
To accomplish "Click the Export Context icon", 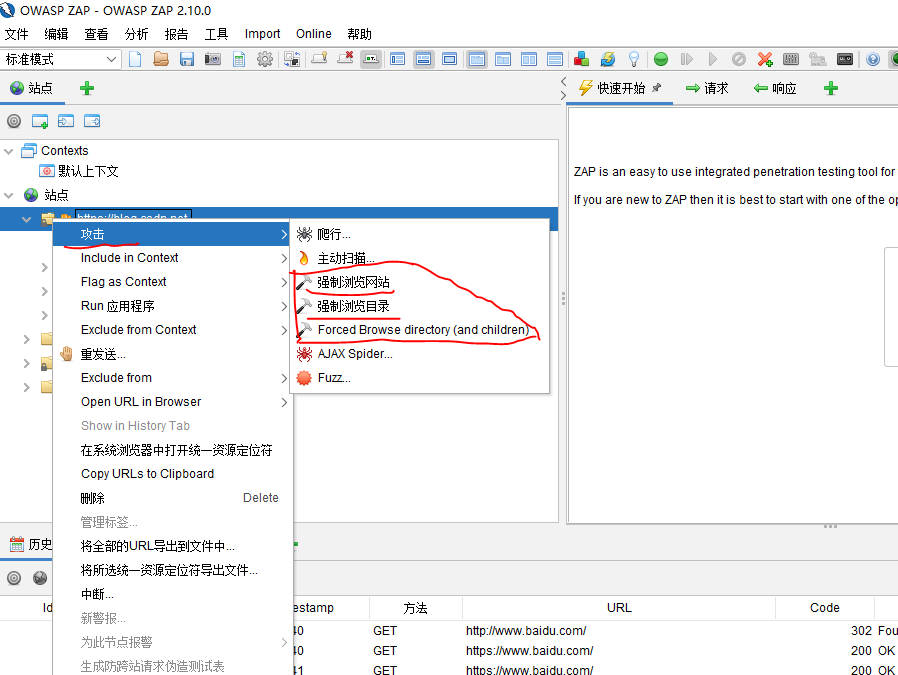I will tap(92, 121).
